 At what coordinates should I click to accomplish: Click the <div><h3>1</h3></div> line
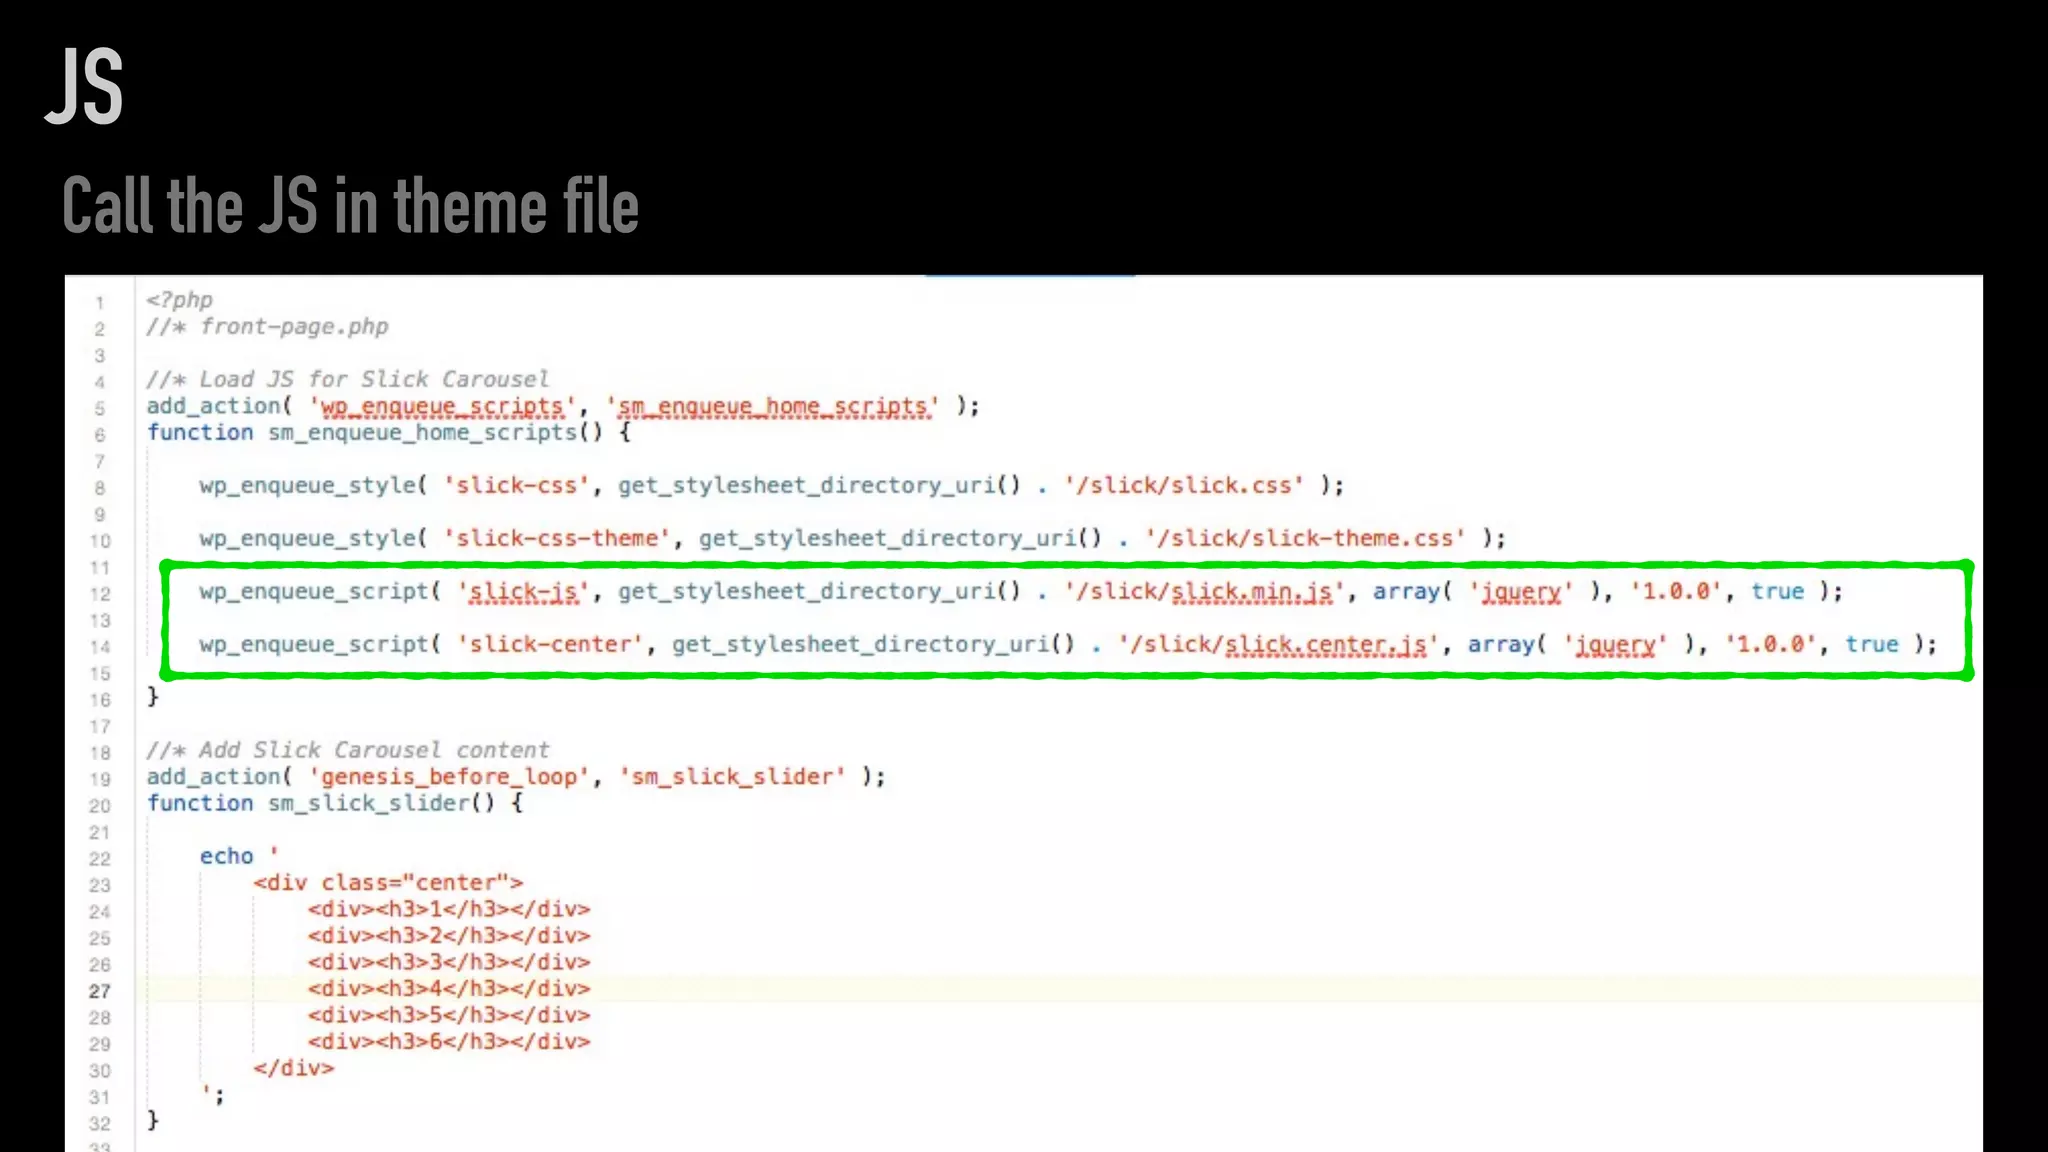pyautogui.click(x=449, y=909)
